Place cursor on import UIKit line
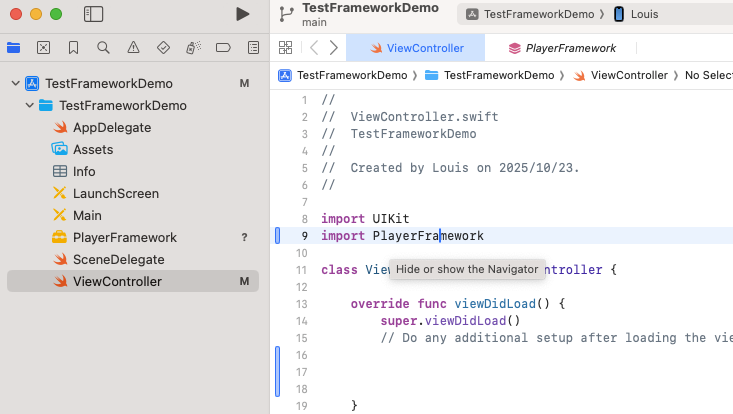 pyautogui.click(x=365, y=219)
